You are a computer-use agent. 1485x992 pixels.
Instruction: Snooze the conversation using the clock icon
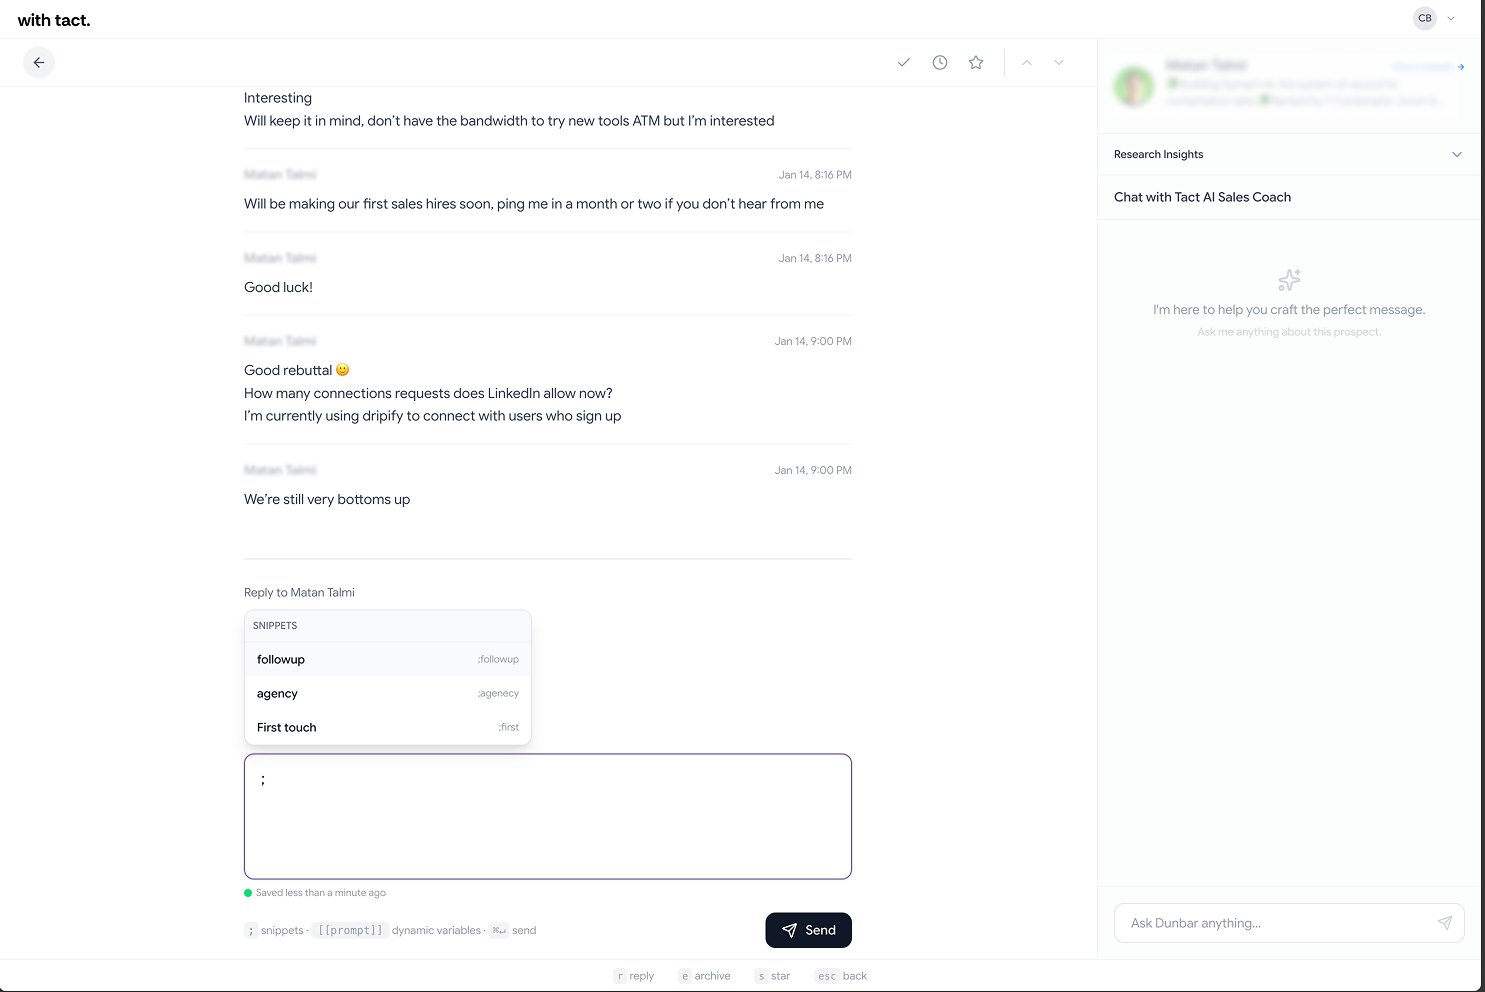pos(940,62)
